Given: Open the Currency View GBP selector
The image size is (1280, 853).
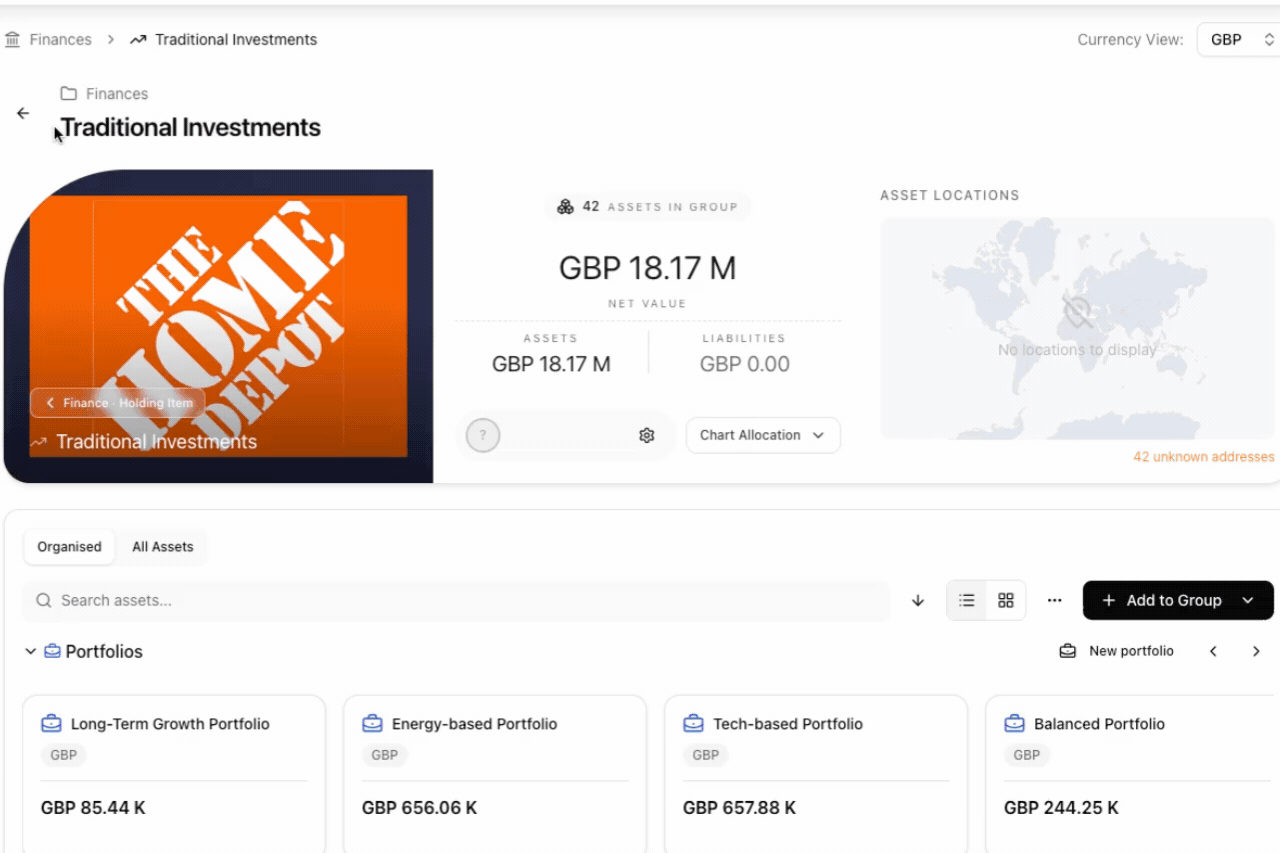Looking at the screenshot, I should coord(1238,40).
